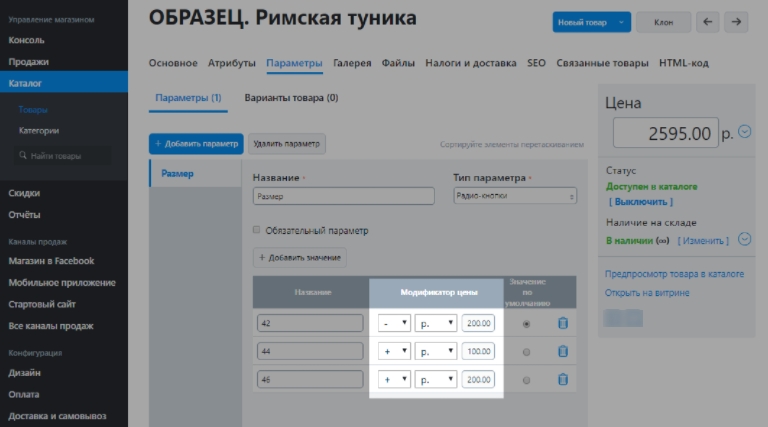Screen dimensions: 768x427
Task: Open sign dropdown for size 42
Action: 394,323
